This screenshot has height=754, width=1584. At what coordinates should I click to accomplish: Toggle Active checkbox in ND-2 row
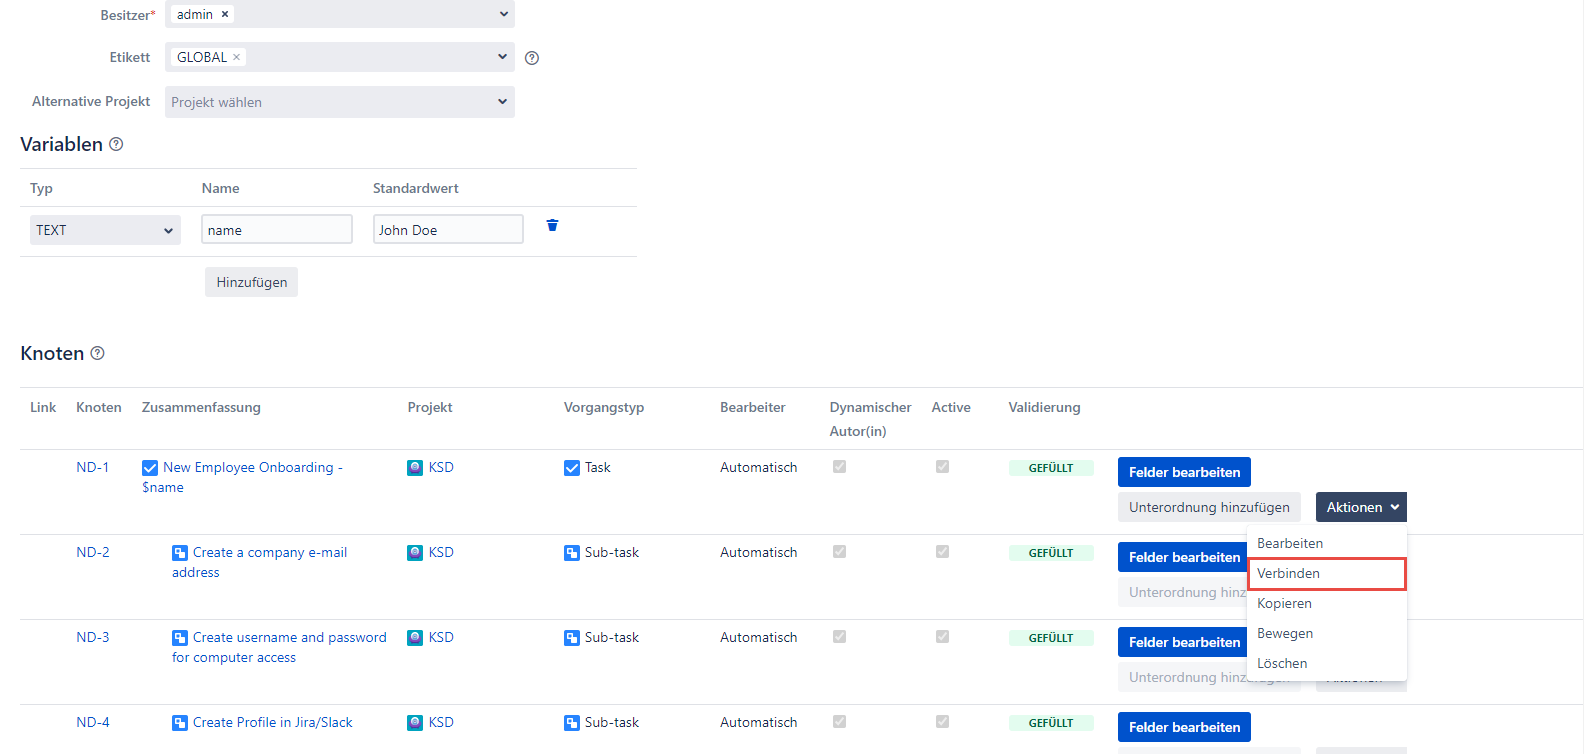(x=942, y=552)
